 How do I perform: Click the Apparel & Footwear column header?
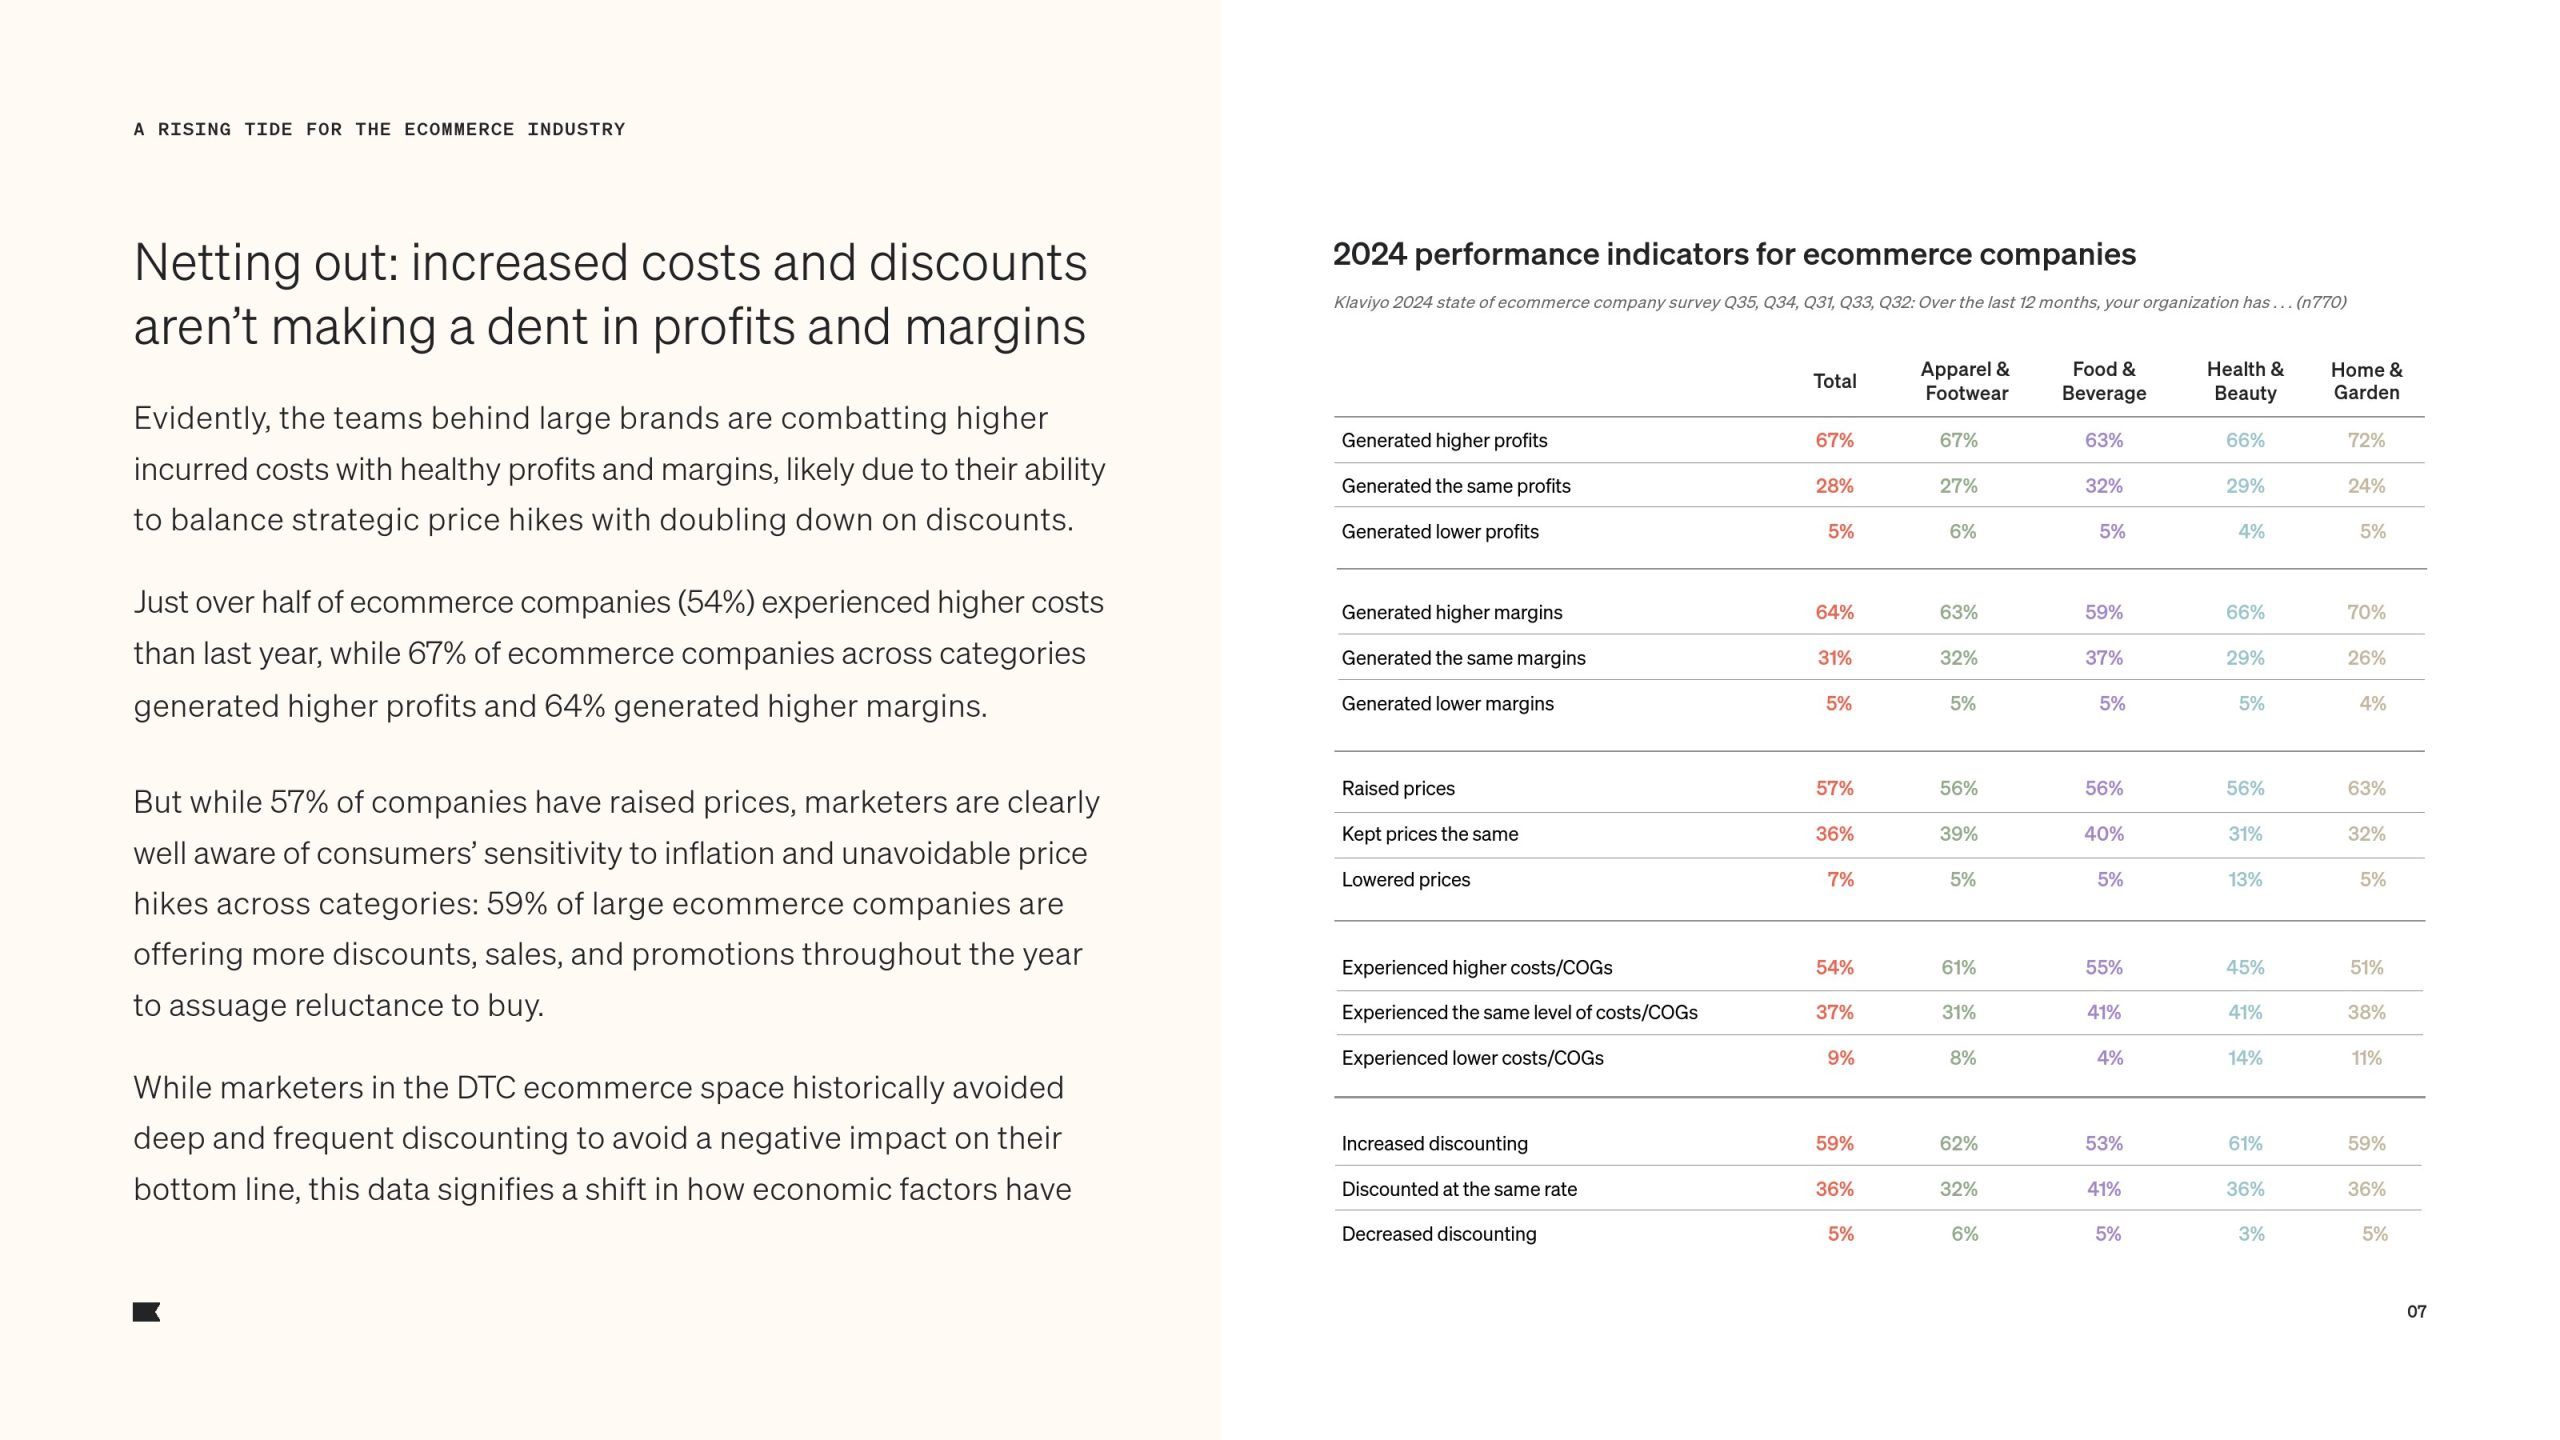point(1966,381)
